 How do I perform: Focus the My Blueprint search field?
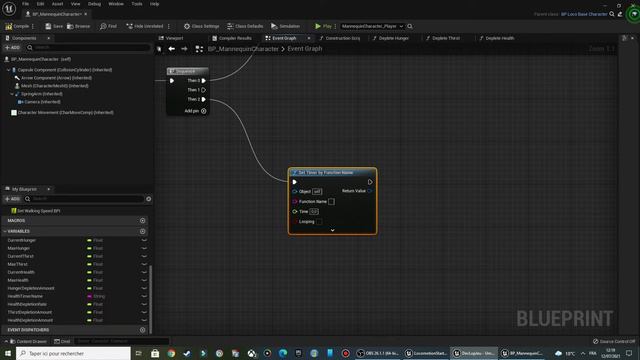[84, 199]
